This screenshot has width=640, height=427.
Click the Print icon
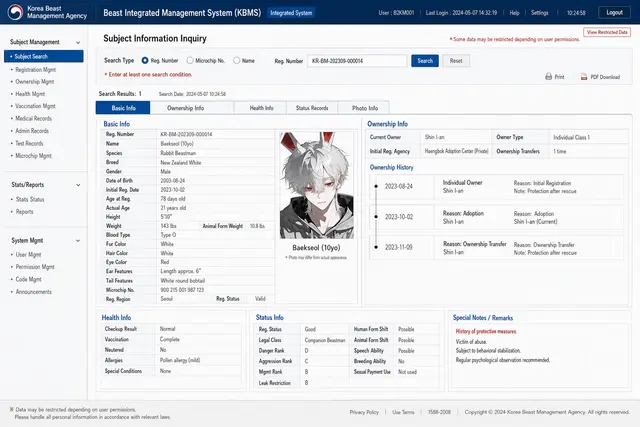click(x=549, y=76)
